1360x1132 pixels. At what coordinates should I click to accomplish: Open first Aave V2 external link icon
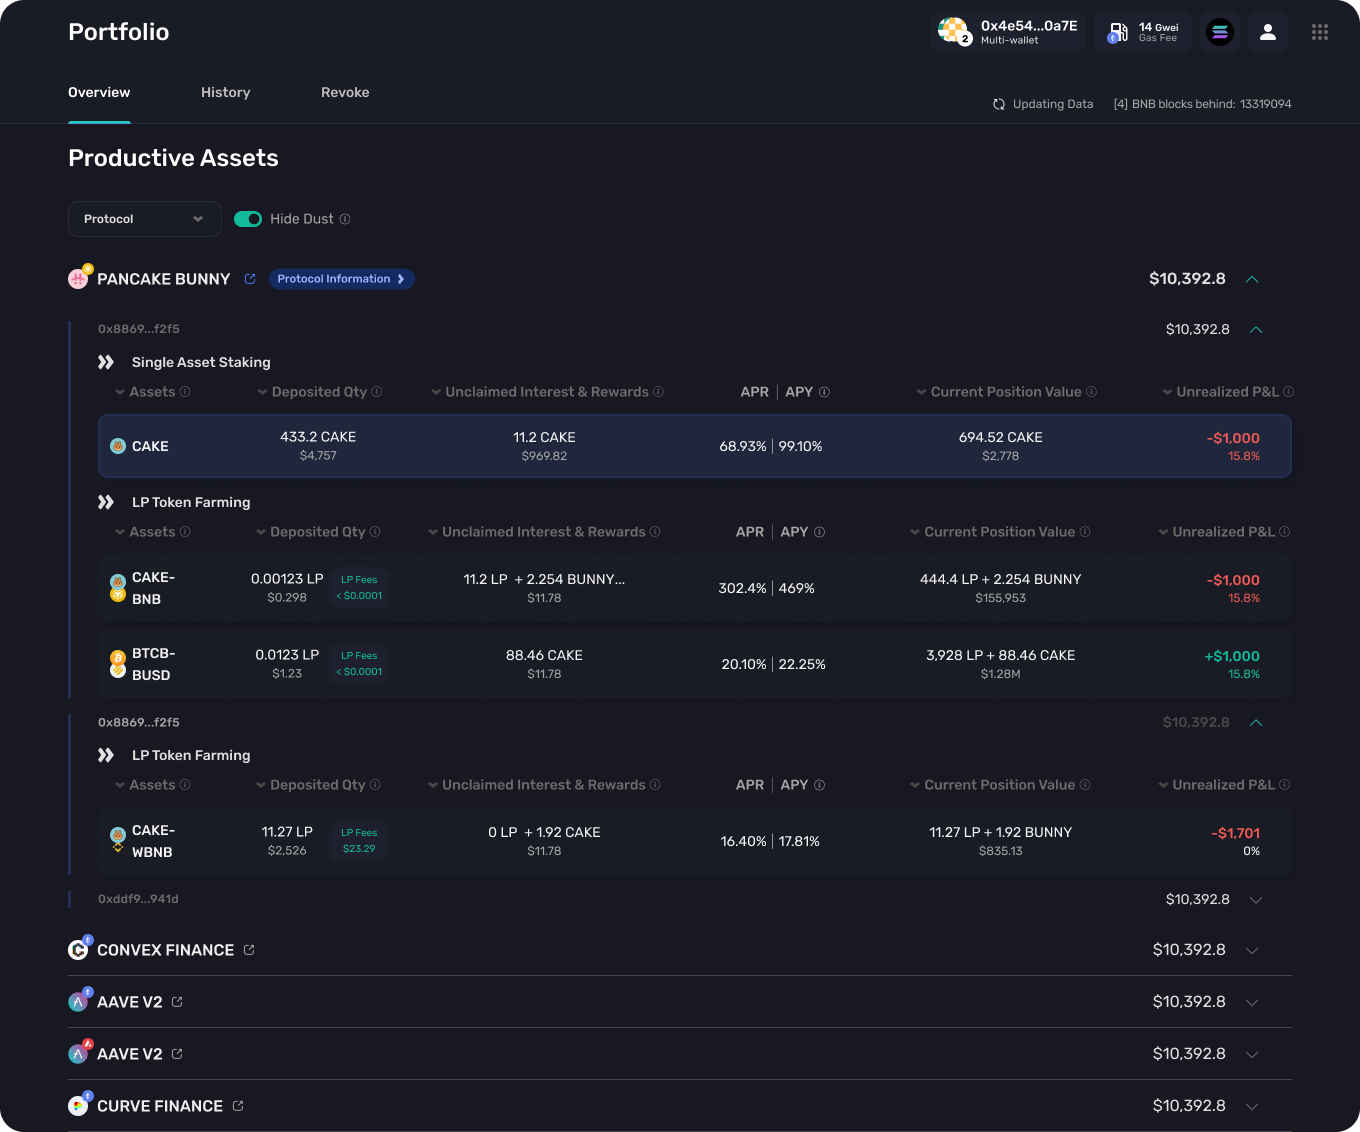[177, 1002]
